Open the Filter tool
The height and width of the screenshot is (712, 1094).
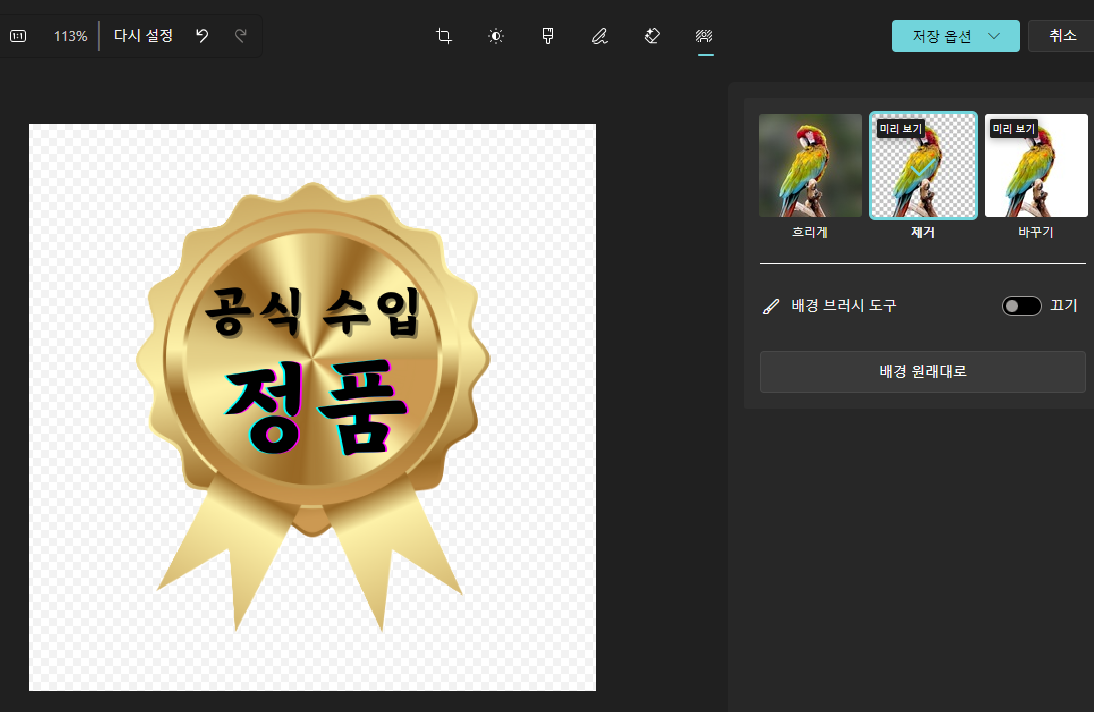click(547, 35)
